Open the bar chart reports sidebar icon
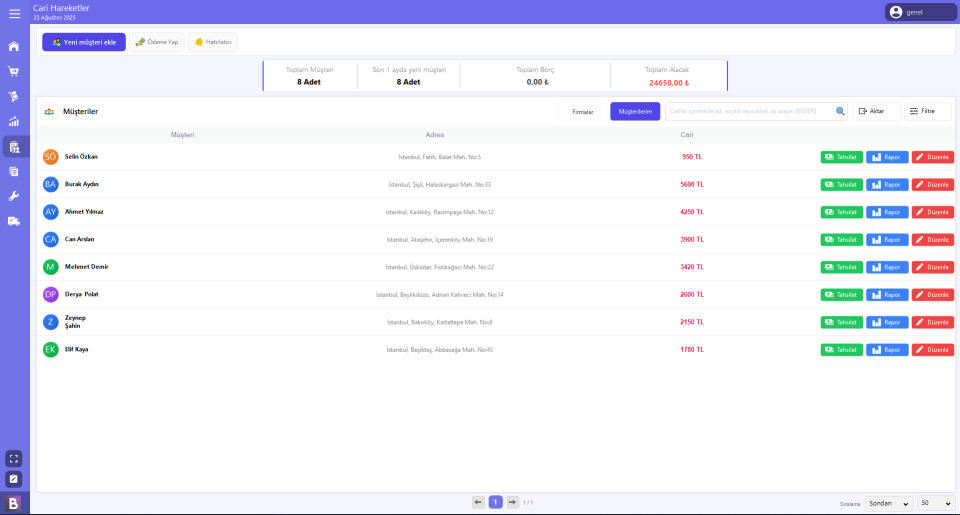Image resolution: width=960 pixels, height=515 pixels. tap(14, 122)
